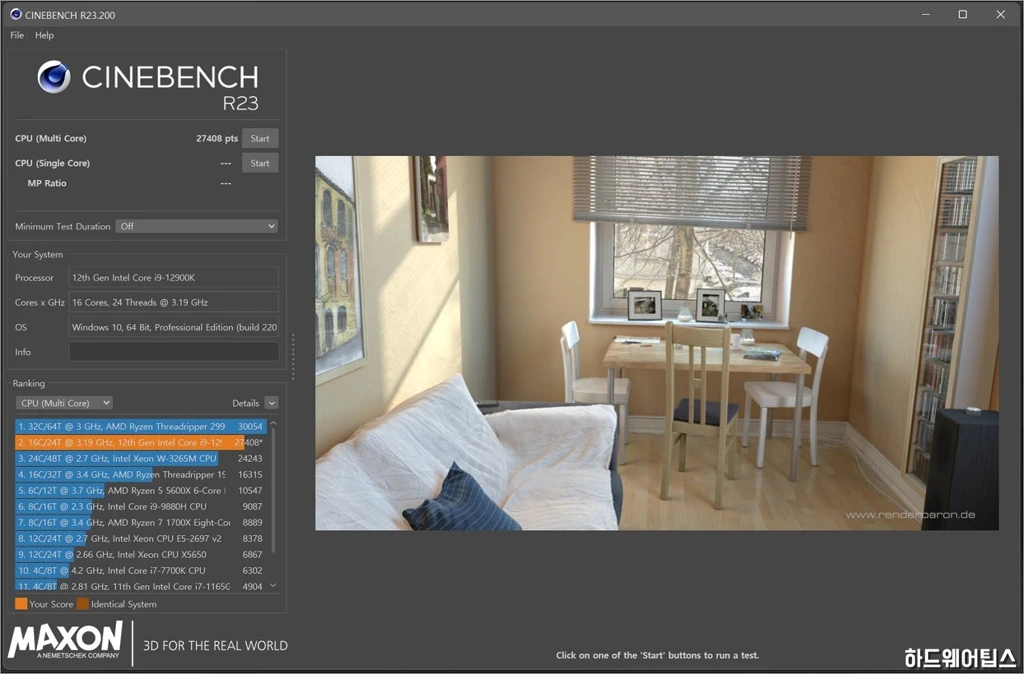
Task: Open the File menu
Action: point(17,35)
